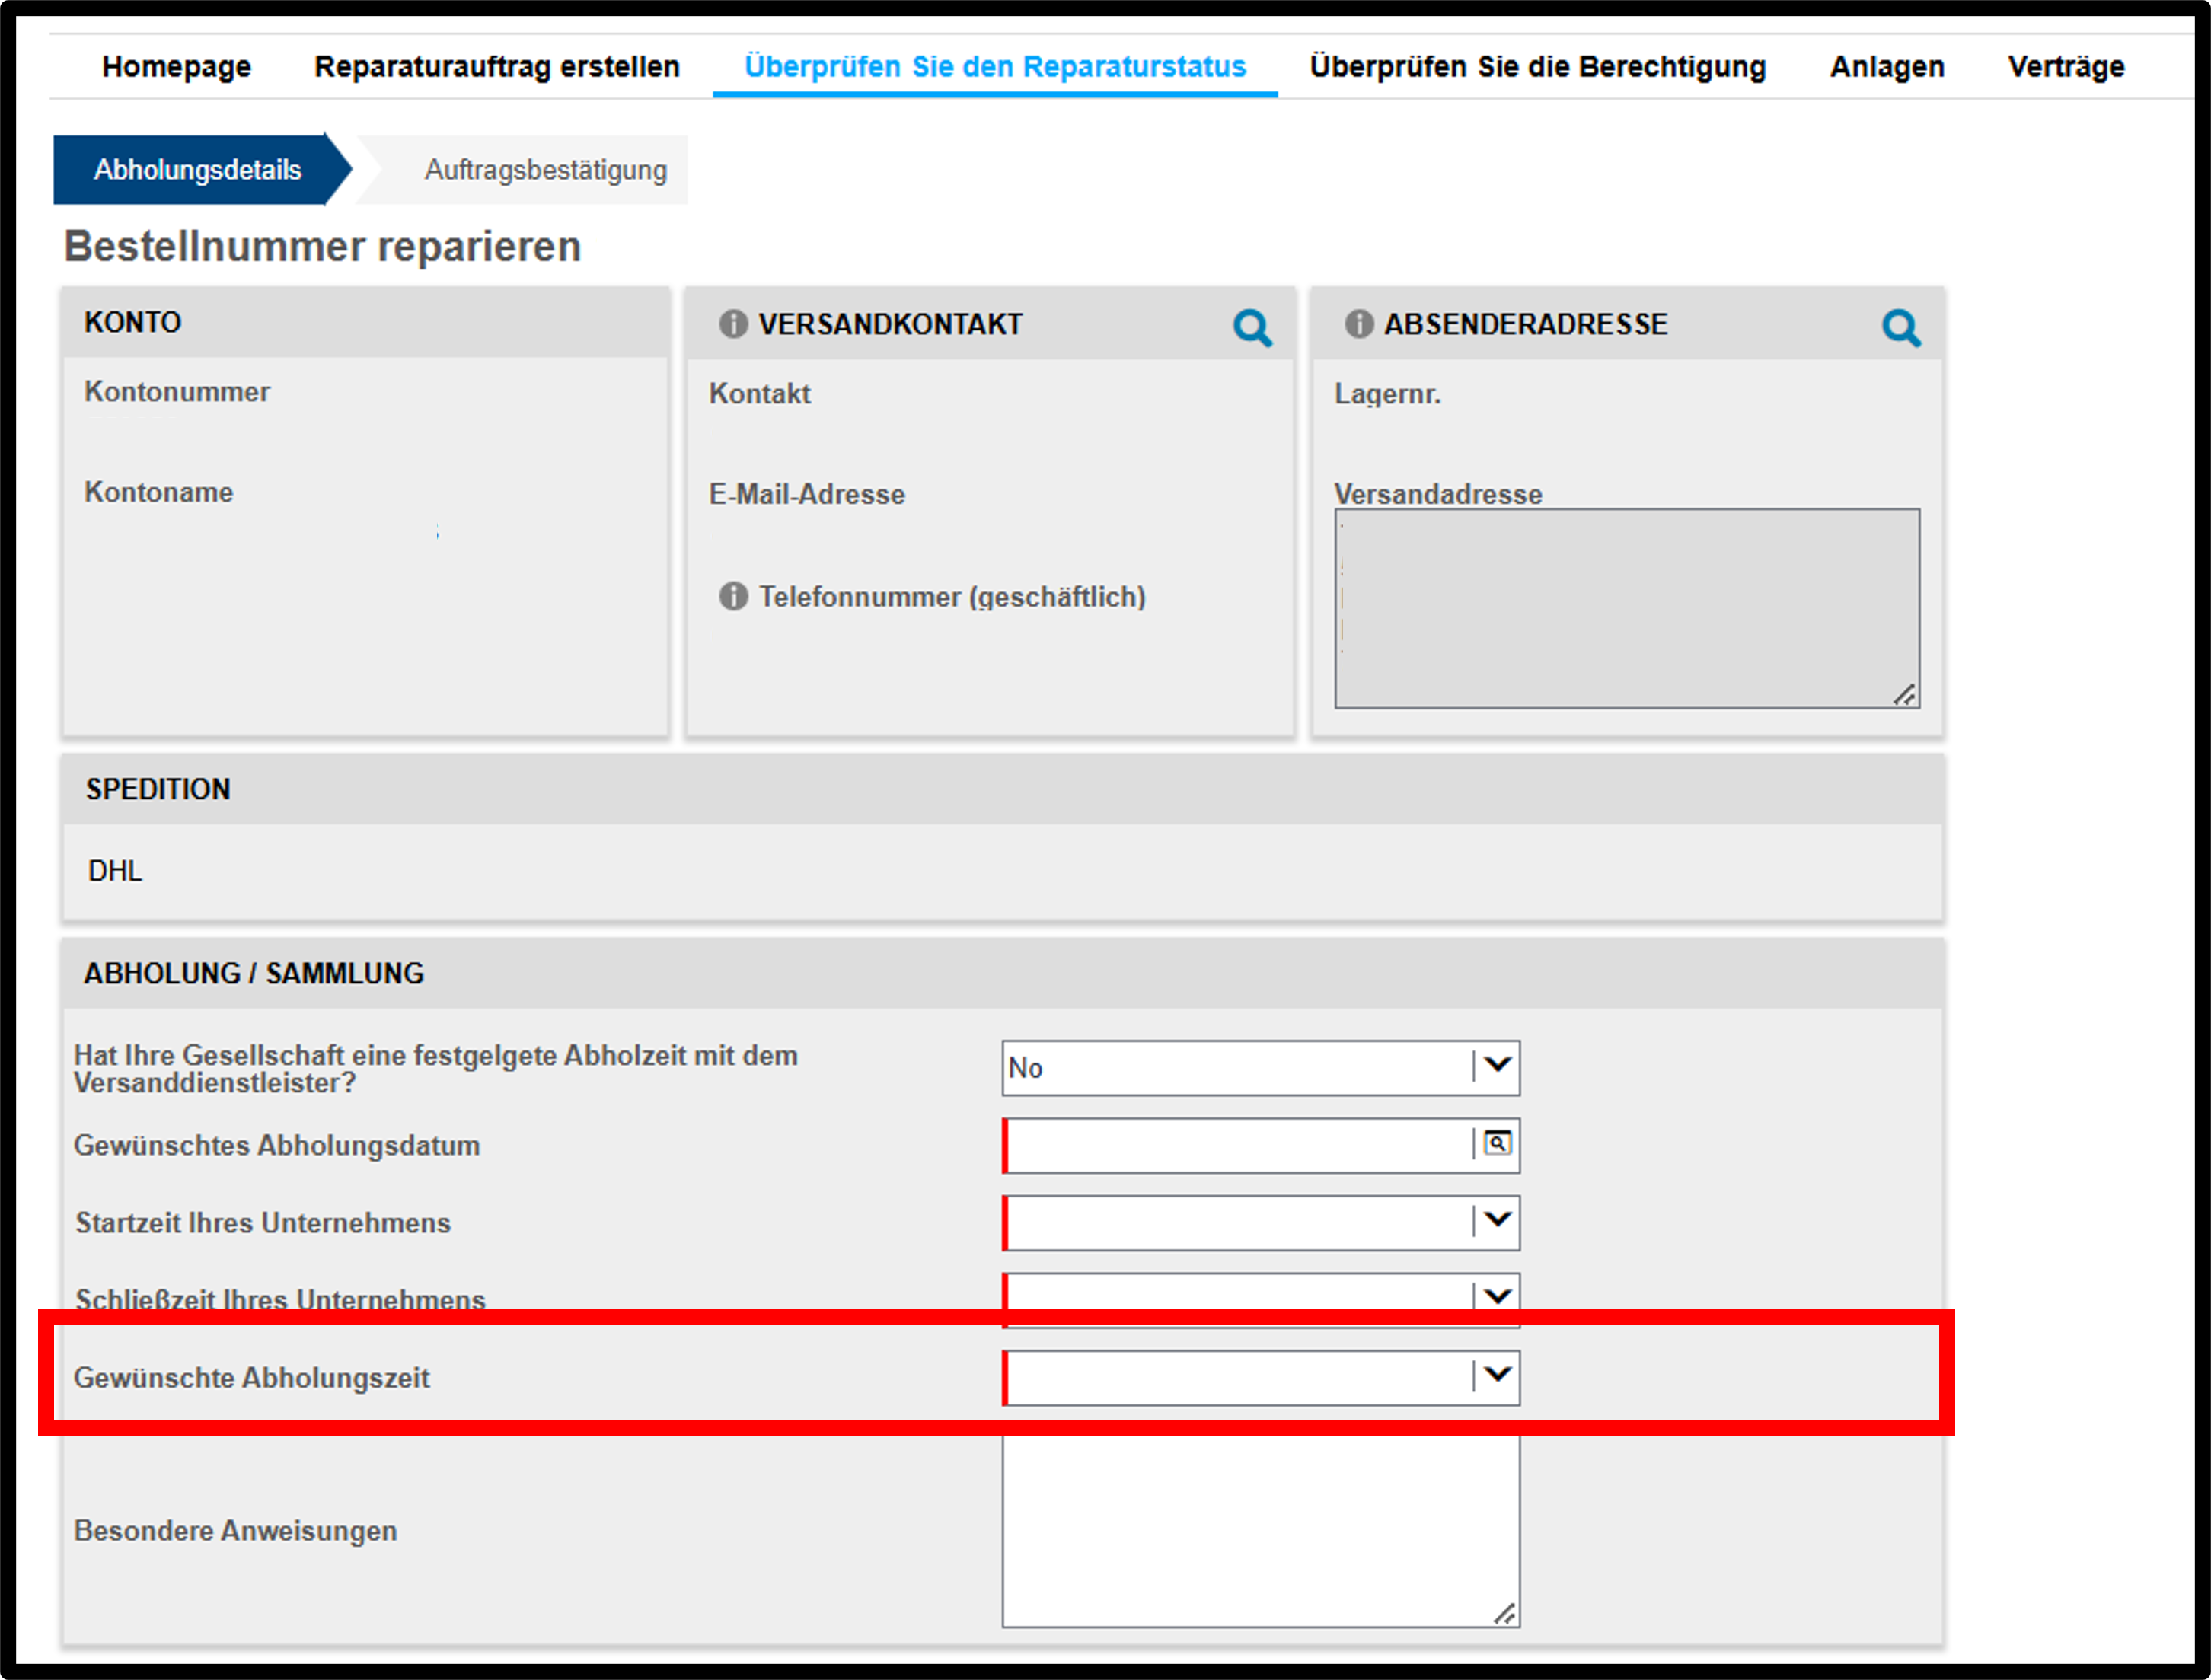Click the Versandkontakt search magnifier icon

(x=1252, y=327)
